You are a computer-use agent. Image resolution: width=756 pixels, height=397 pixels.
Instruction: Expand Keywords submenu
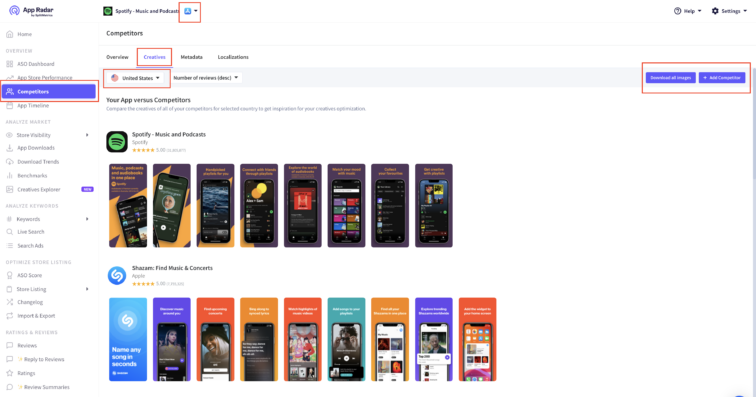87,219
